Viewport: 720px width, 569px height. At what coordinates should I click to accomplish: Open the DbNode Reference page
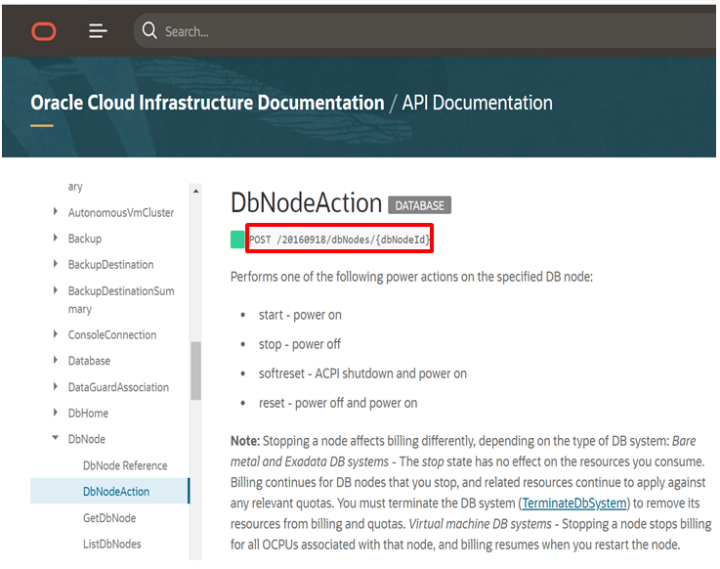[x=125, y=466]
